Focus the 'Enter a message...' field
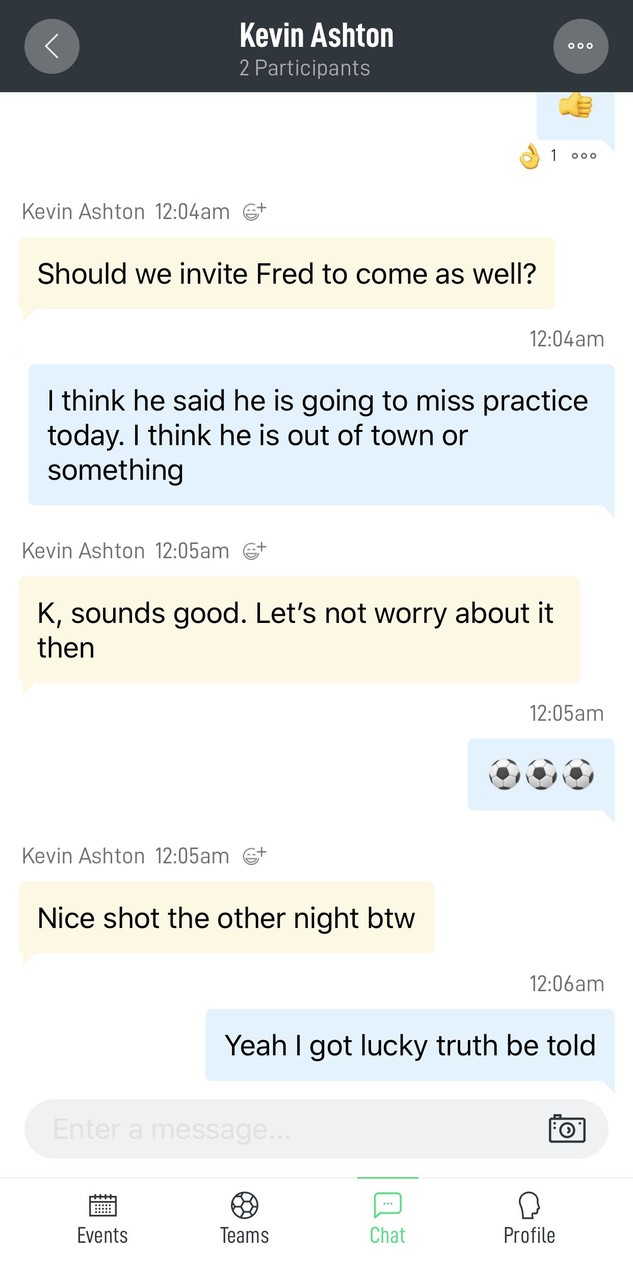 pyautogui.click(x=280, y=1129)
